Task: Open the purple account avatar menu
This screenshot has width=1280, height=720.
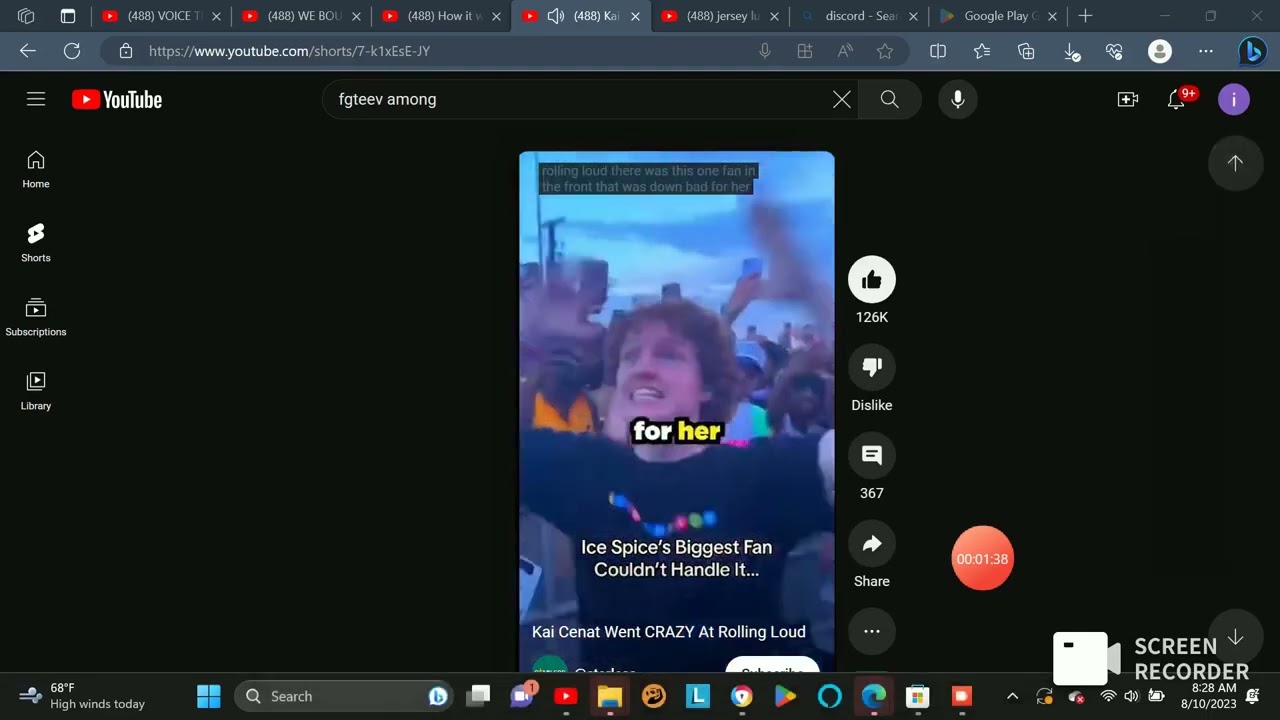Action: pyautogui.click(x=1234, y=99)
